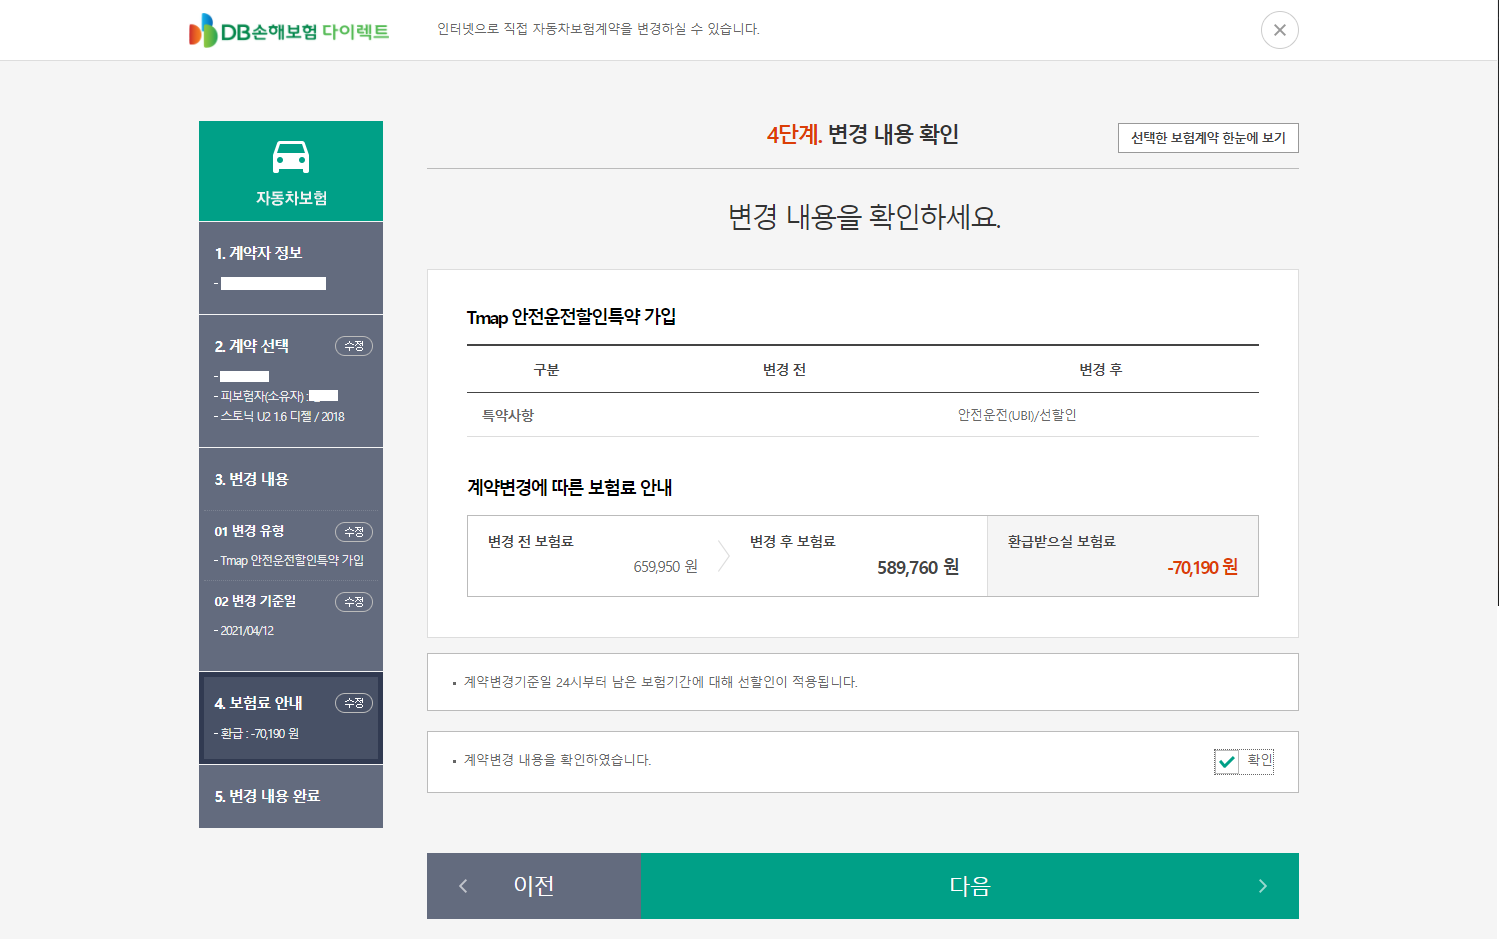
Task: Close the page with the X button
Action: click(1279, 30)
